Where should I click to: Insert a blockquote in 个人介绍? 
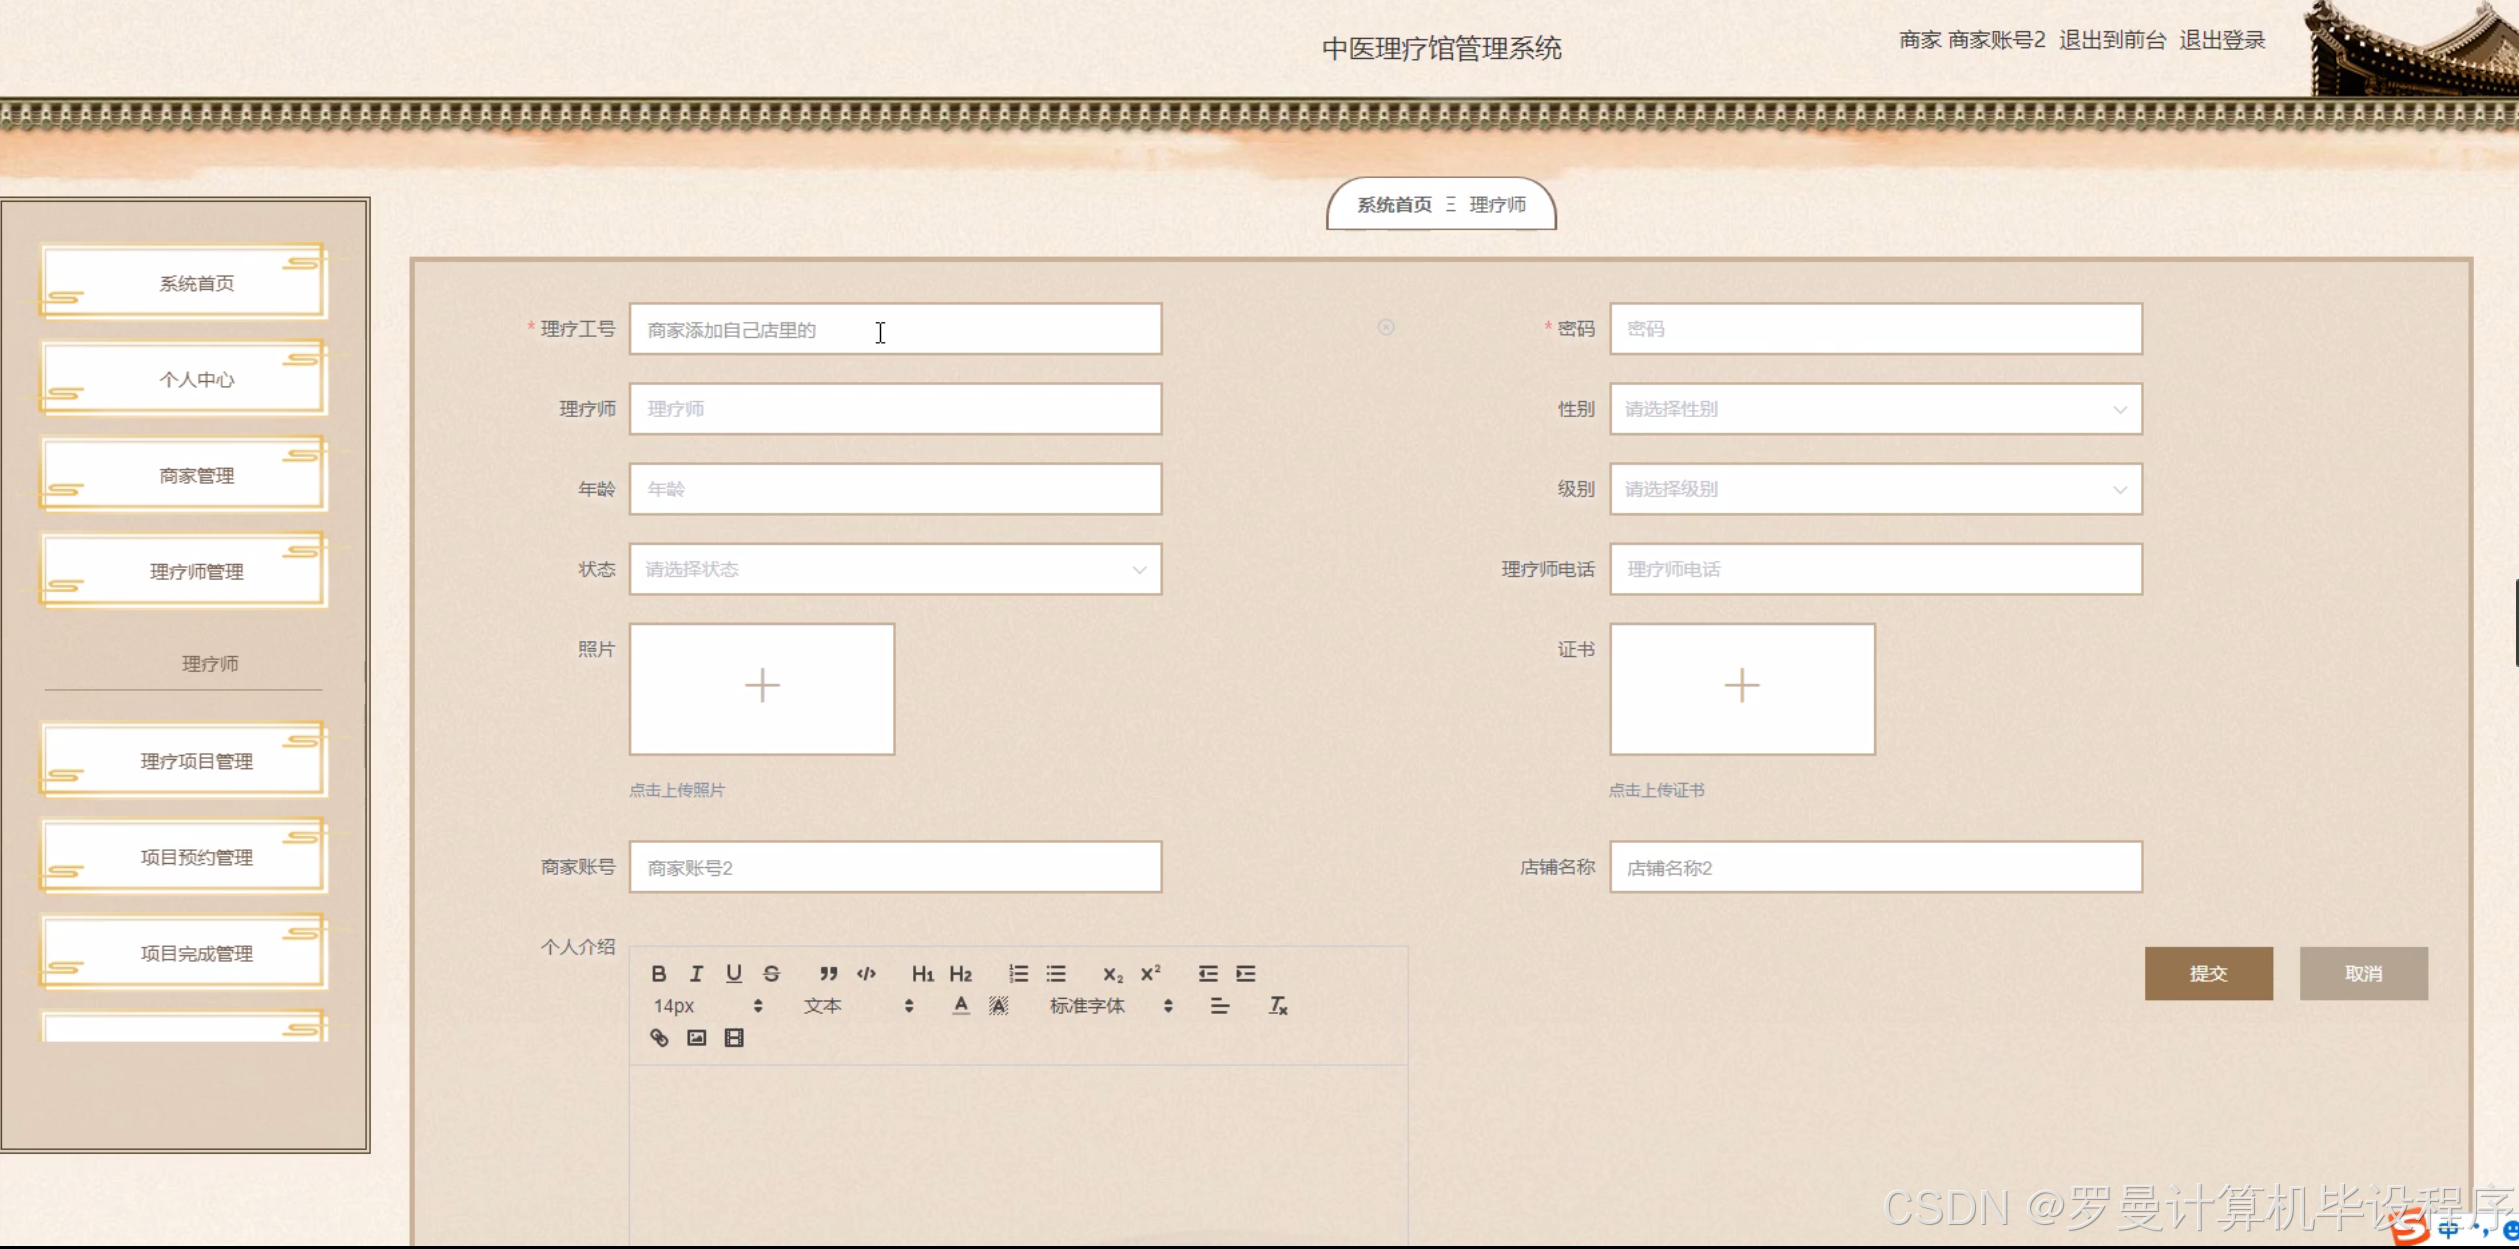(828, 973)
